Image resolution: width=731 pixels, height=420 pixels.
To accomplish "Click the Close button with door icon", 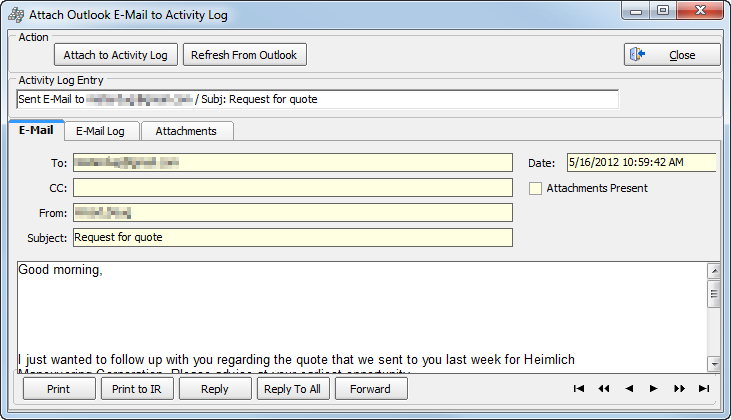I will [x=672, y=55].
